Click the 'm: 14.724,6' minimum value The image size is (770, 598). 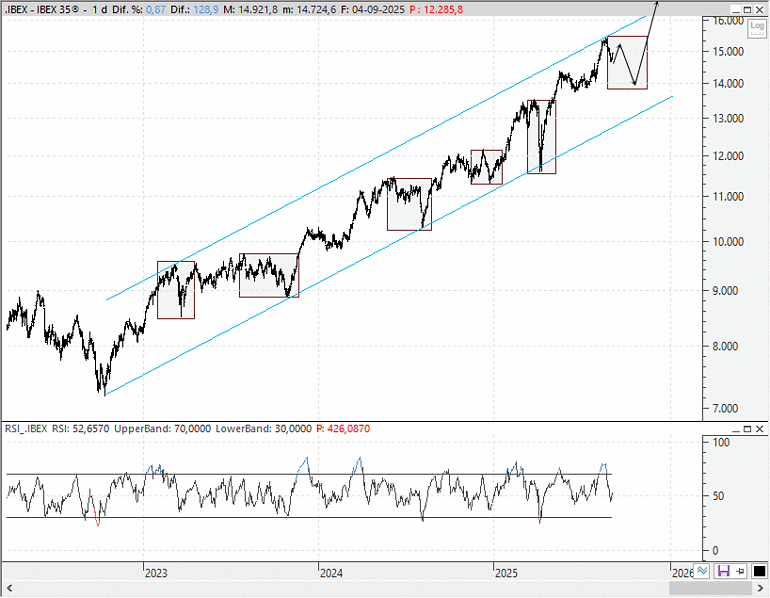tap(309, 9)
